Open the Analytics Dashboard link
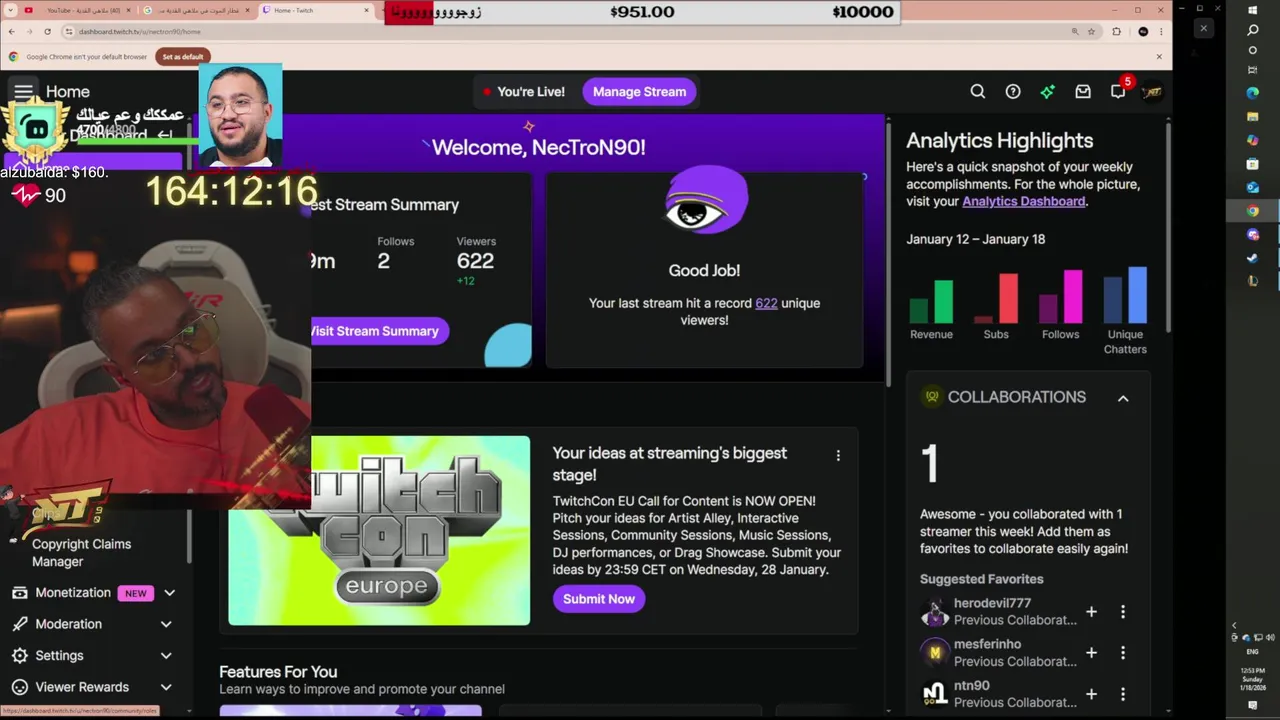 tap(1023, 201)
